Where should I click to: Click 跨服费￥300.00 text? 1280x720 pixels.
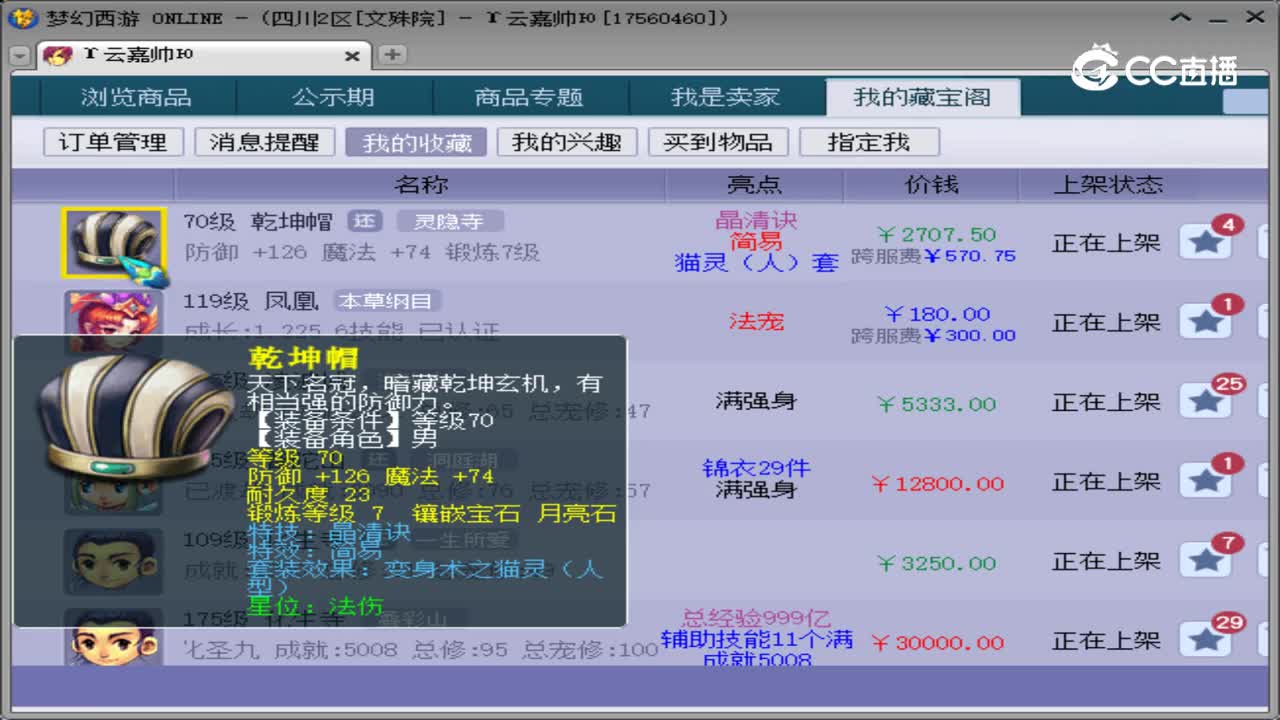tap(933, 336)
